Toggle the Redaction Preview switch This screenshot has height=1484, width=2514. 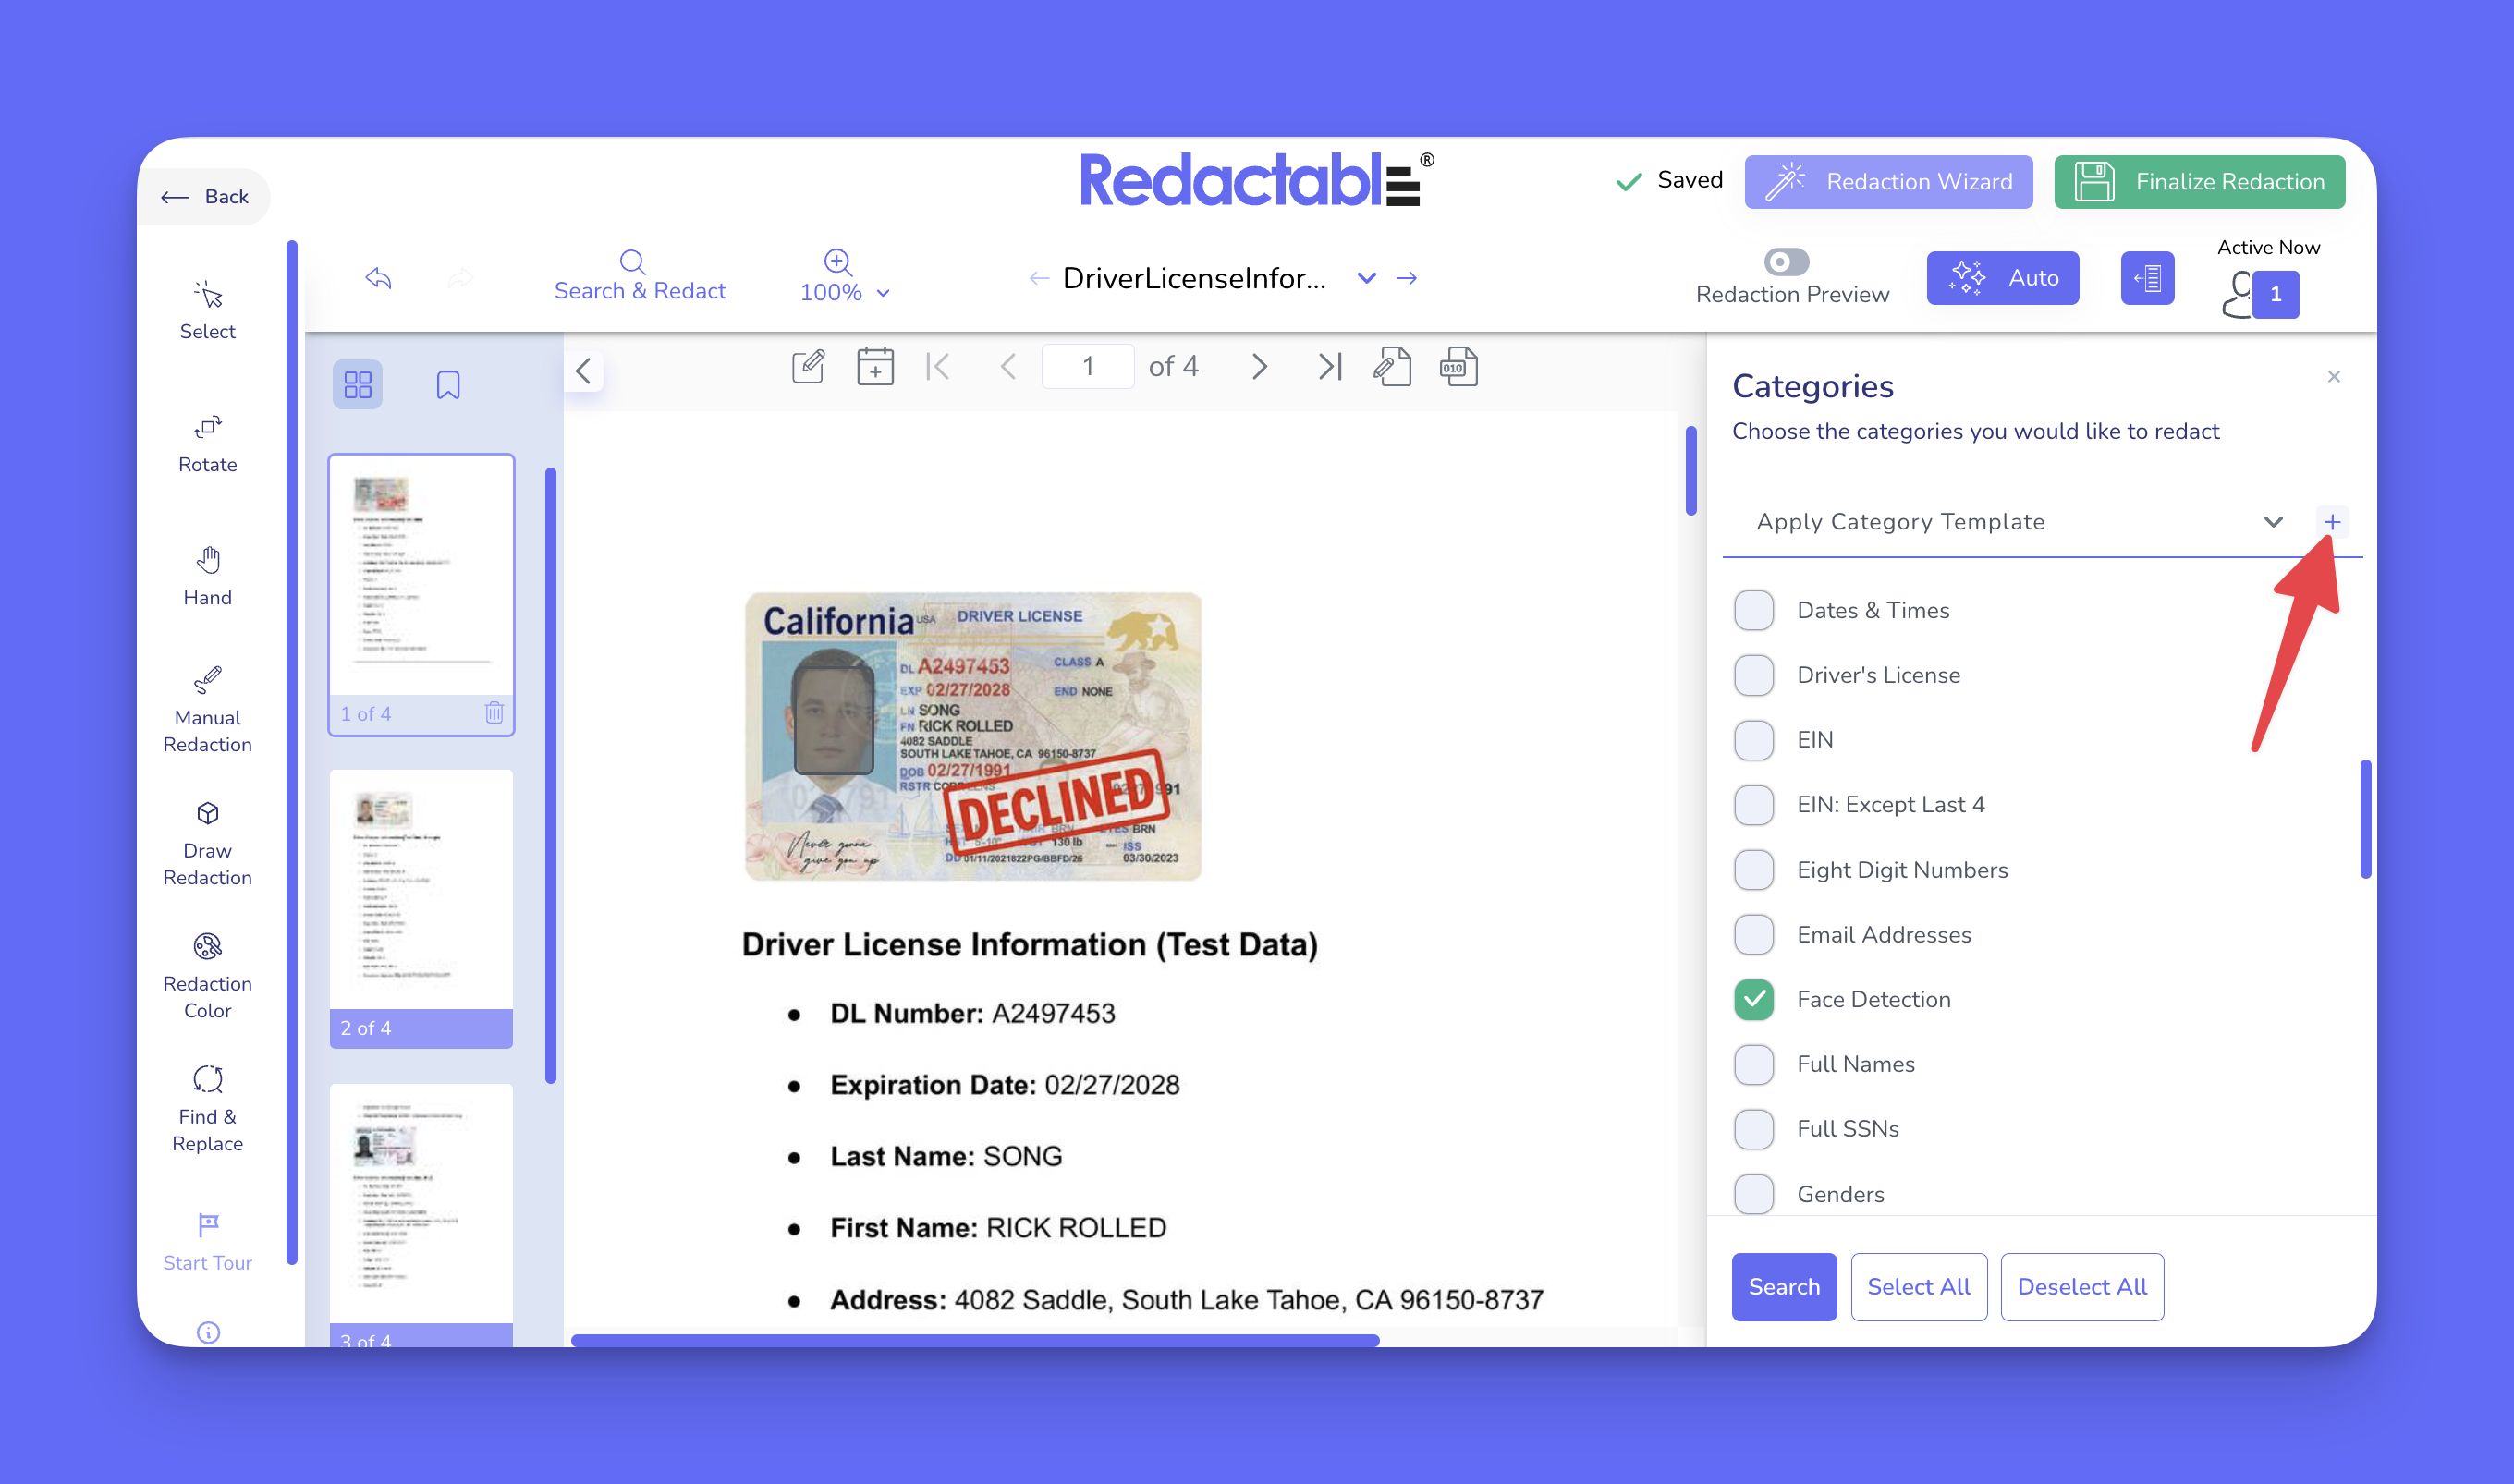[x=1786, y=262]
